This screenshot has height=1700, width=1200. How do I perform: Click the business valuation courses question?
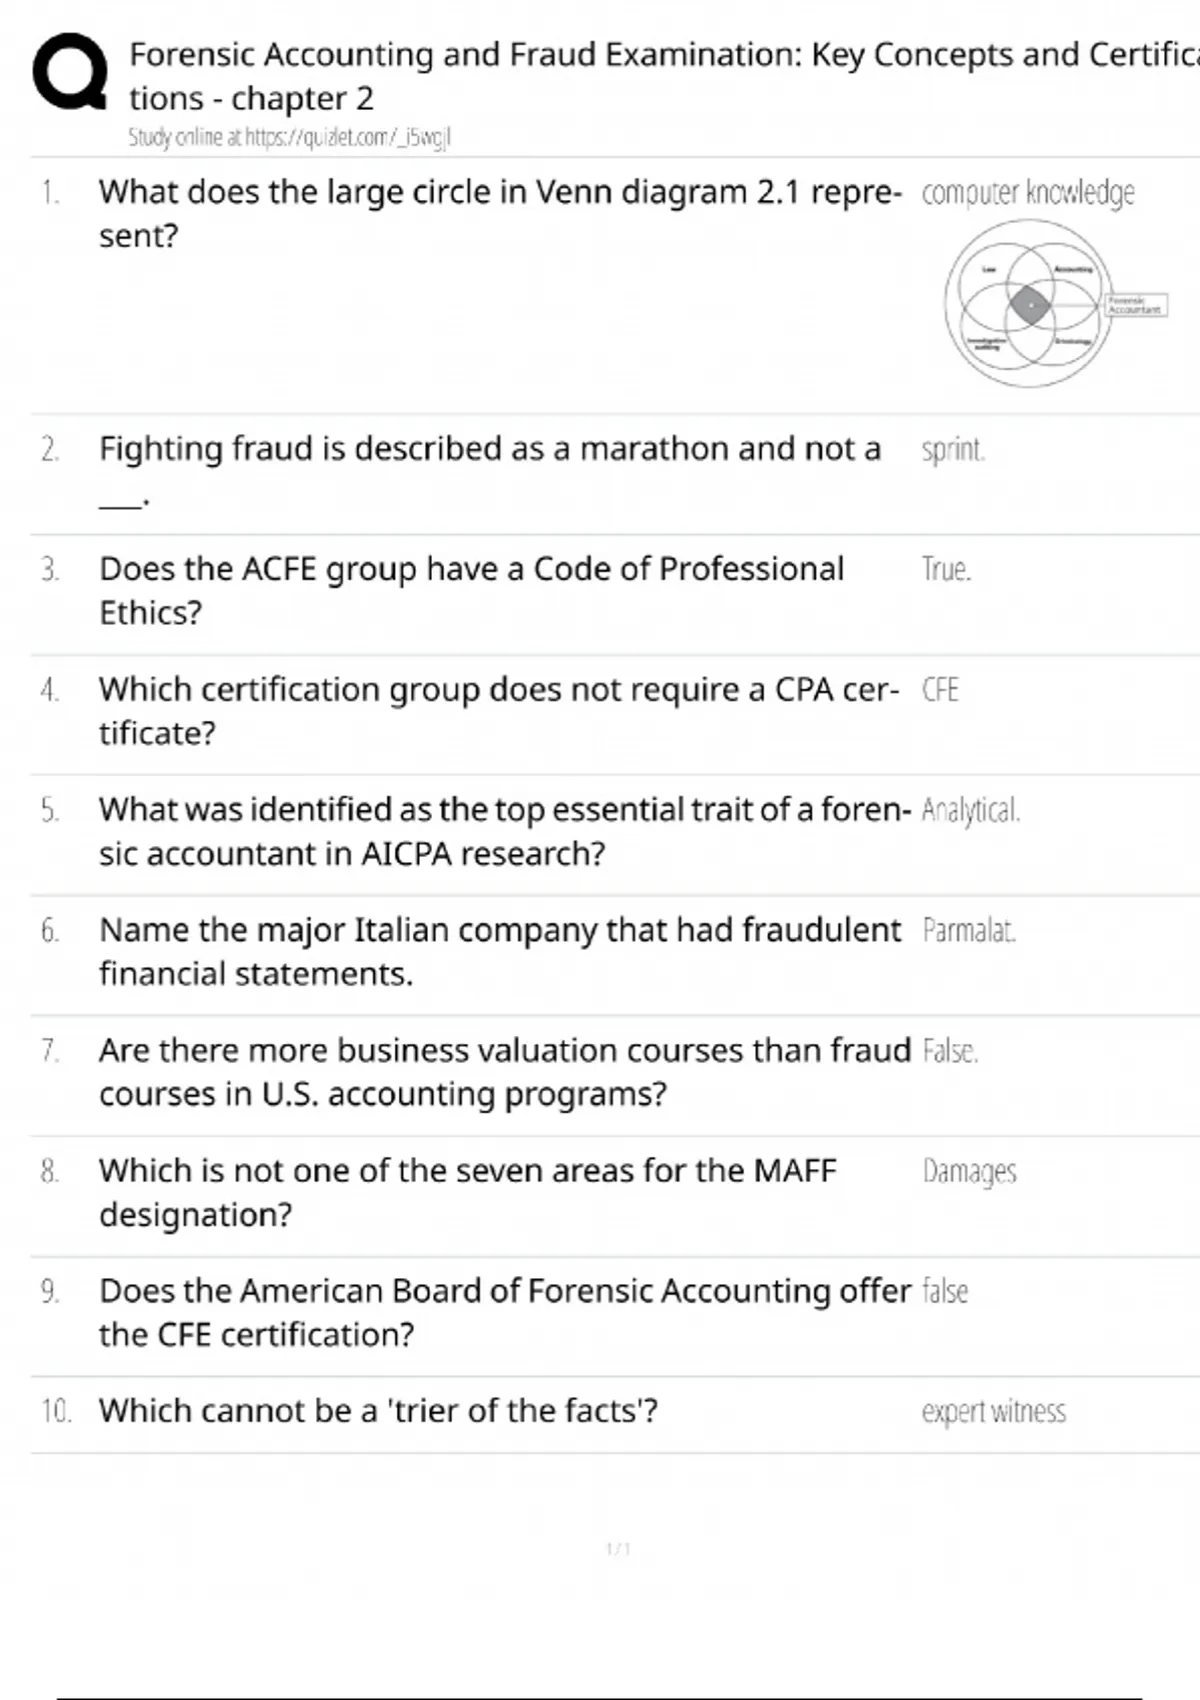pyautogui.click(x=504, y=1072)
